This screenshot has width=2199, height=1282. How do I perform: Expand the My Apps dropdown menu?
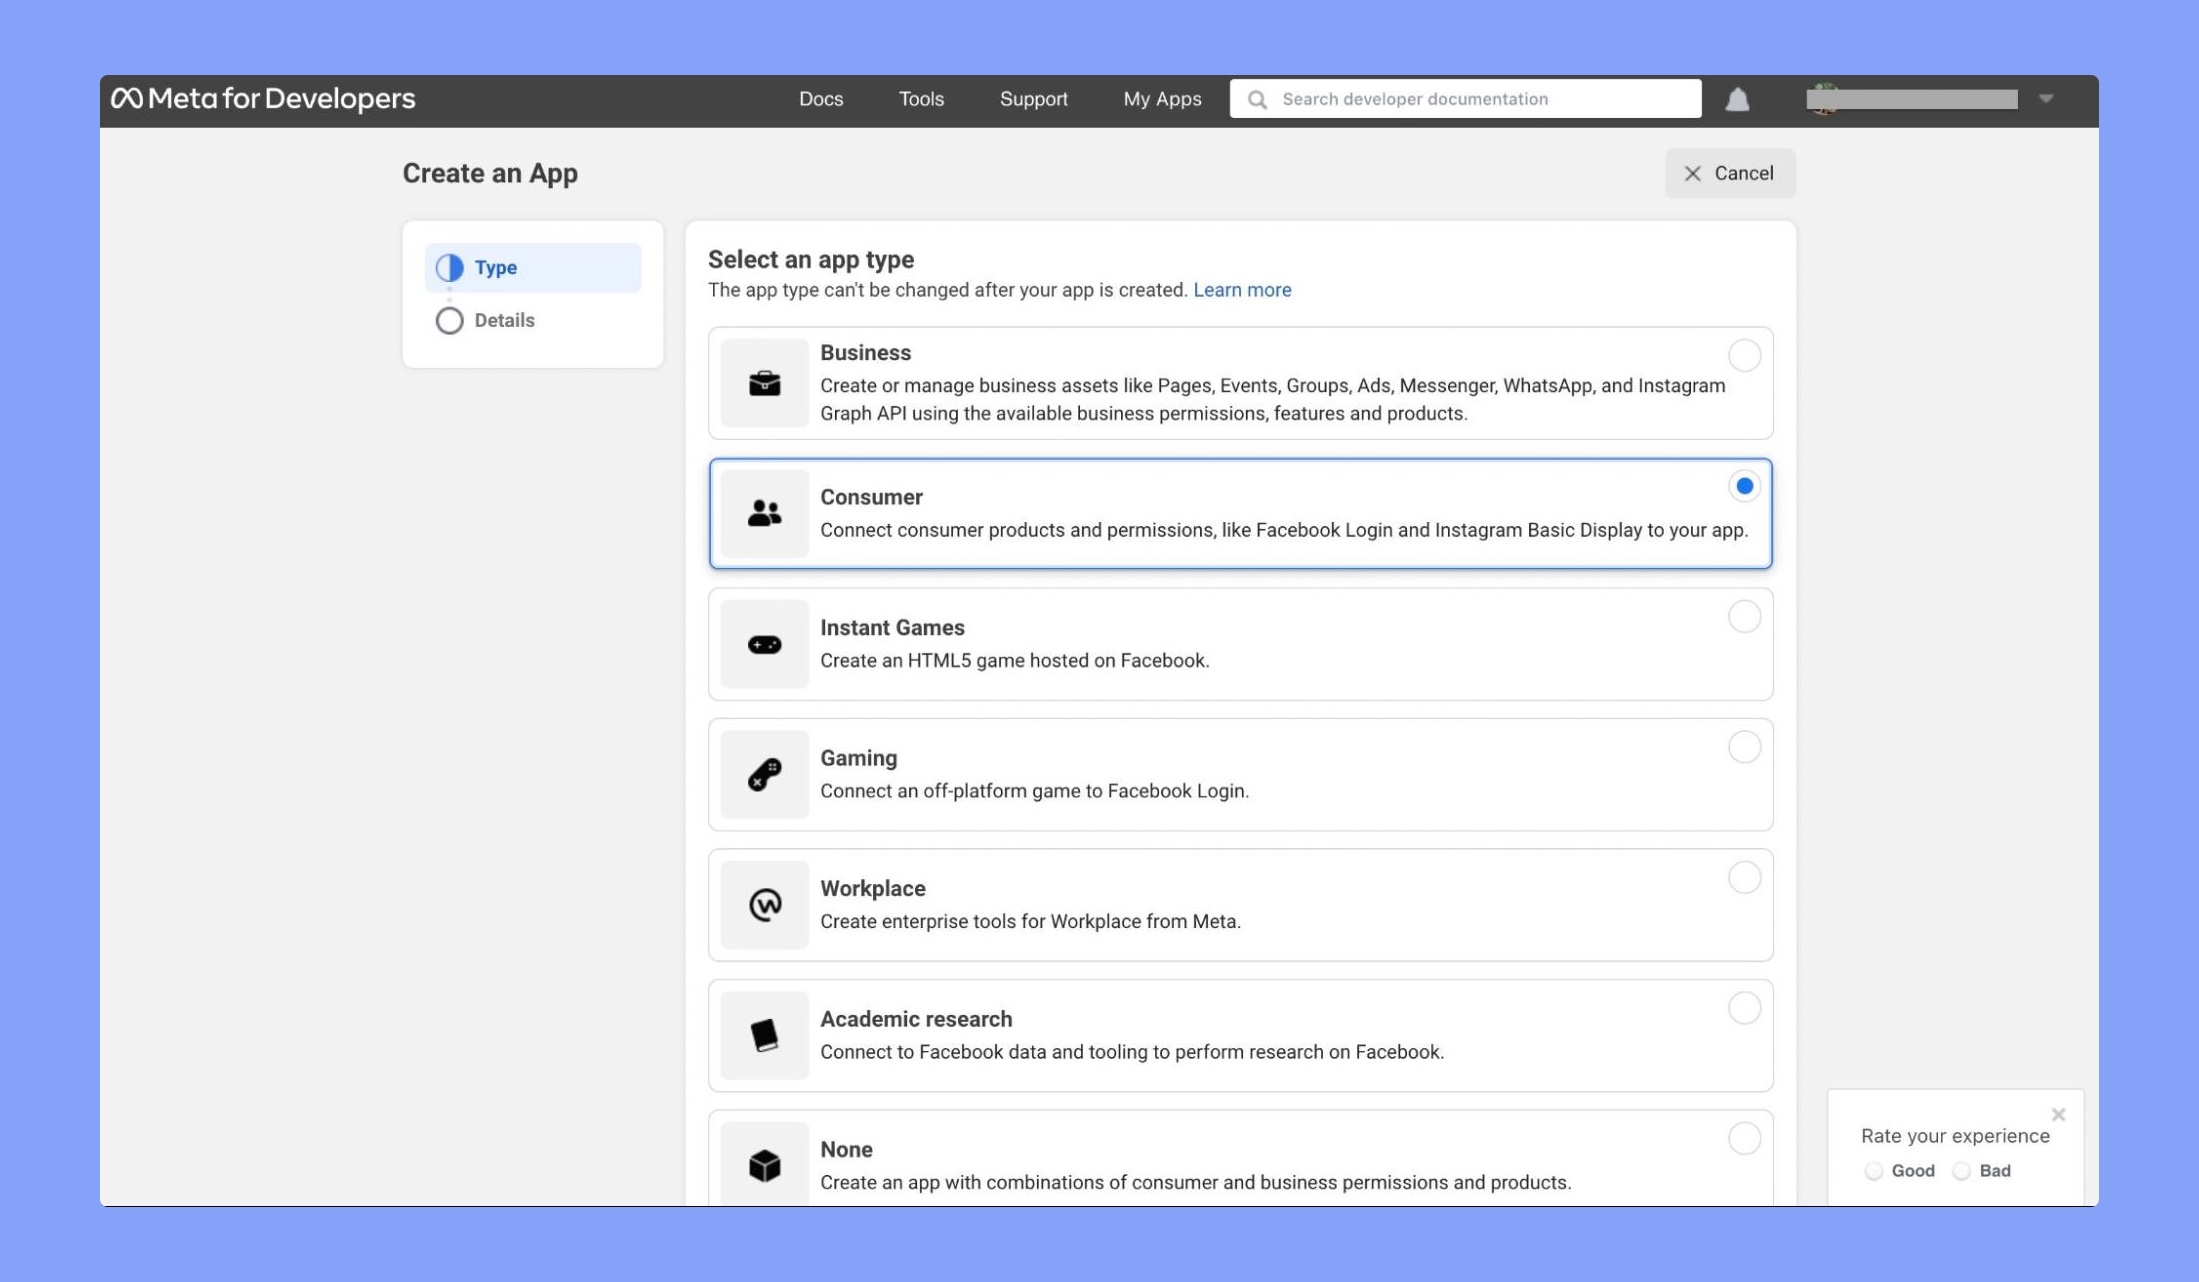tap(1163, 98)
